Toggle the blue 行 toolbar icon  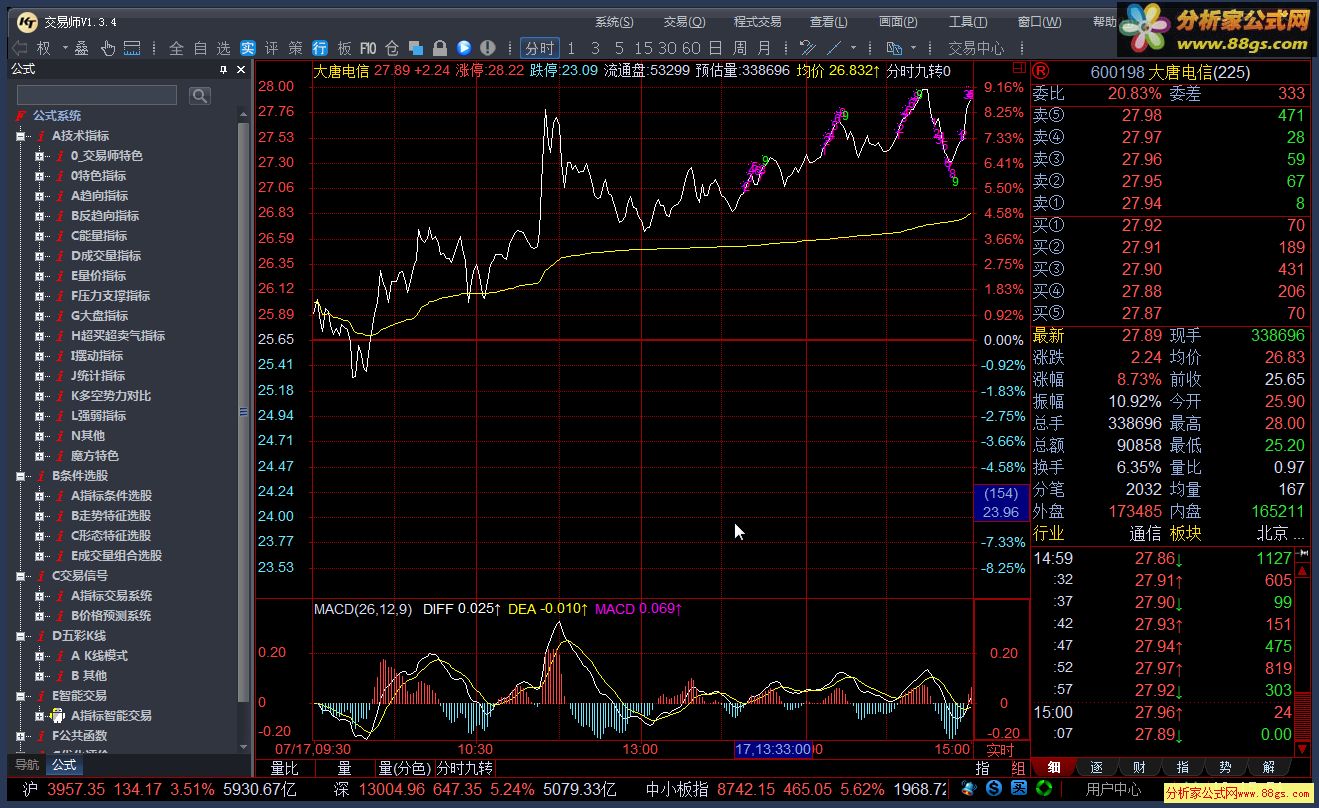pyautogui.click(x=320, y=48)
